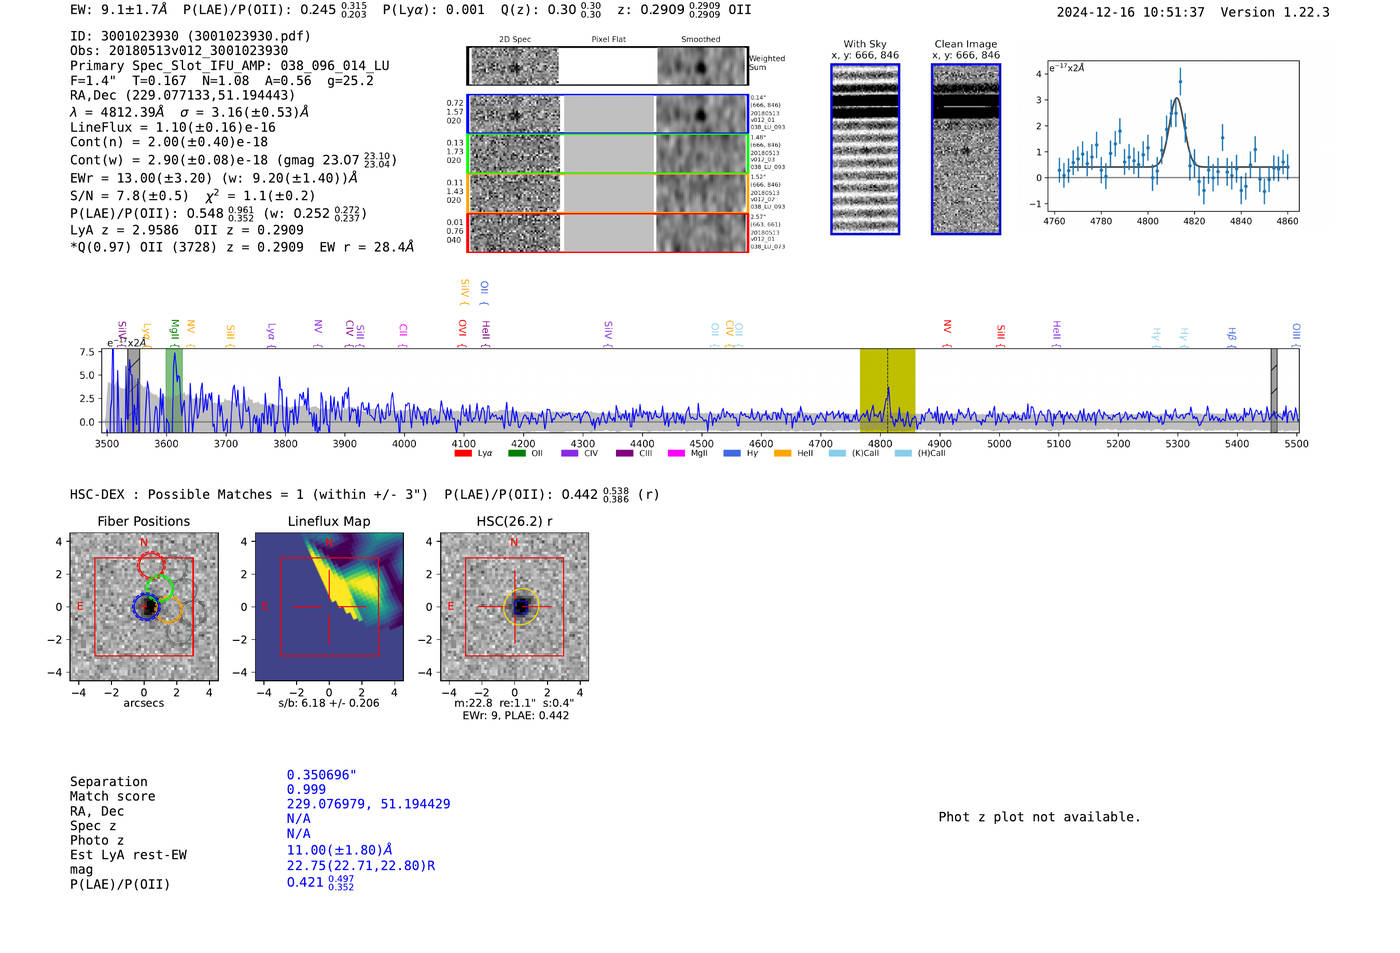Click the (K)CaII legend swatch
The width and height of the screenshot is (1400, 953).
click(x=837, y=453)
